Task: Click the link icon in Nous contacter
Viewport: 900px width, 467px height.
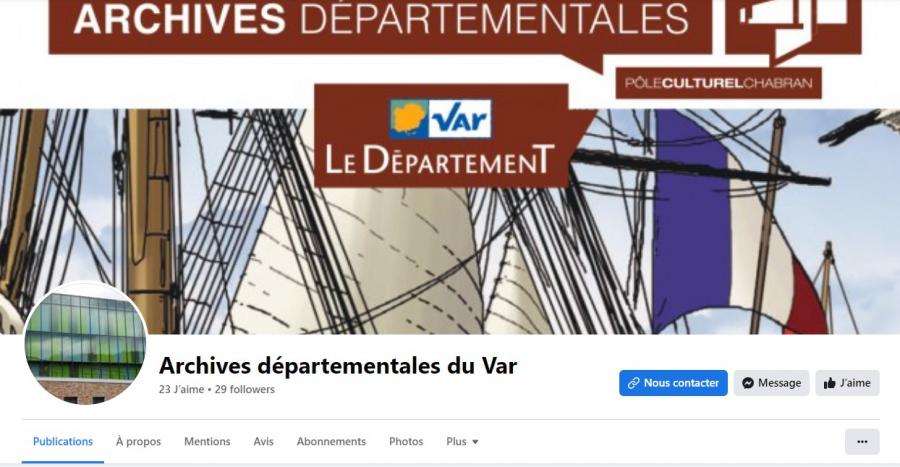Action: (x=633, y=383)
